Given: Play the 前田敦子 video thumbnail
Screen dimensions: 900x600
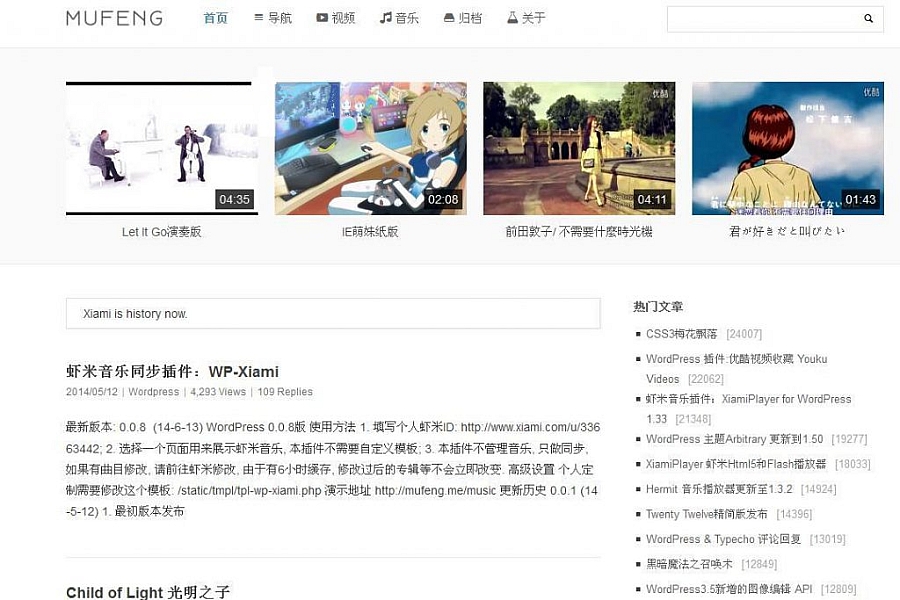Looking at the screenshot, I should pos(579,148).
